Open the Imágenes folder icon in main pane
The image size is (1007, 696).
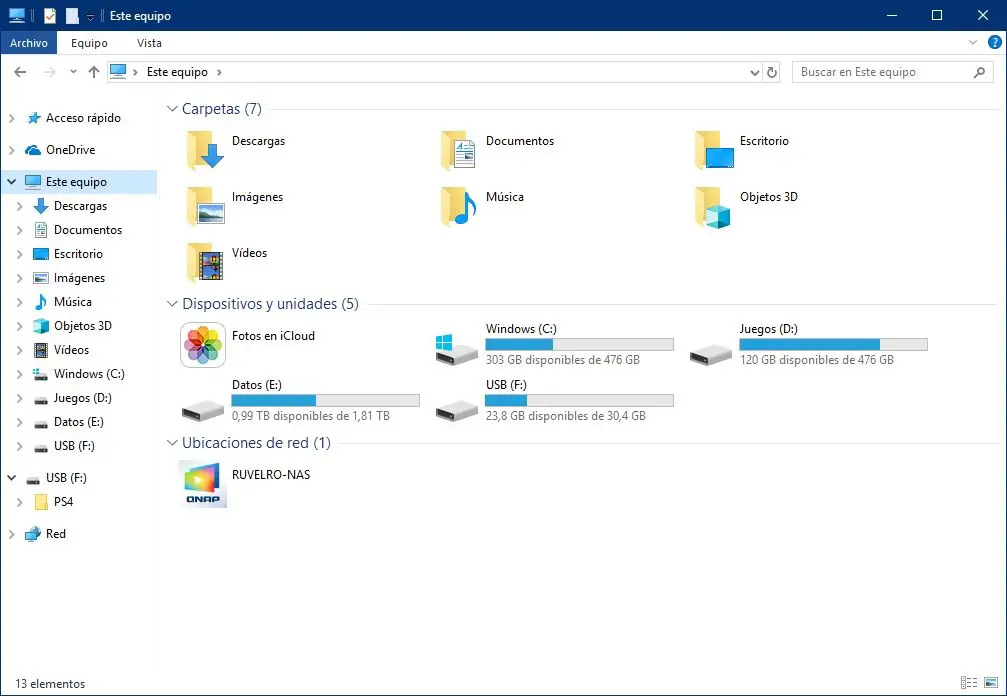206,206
